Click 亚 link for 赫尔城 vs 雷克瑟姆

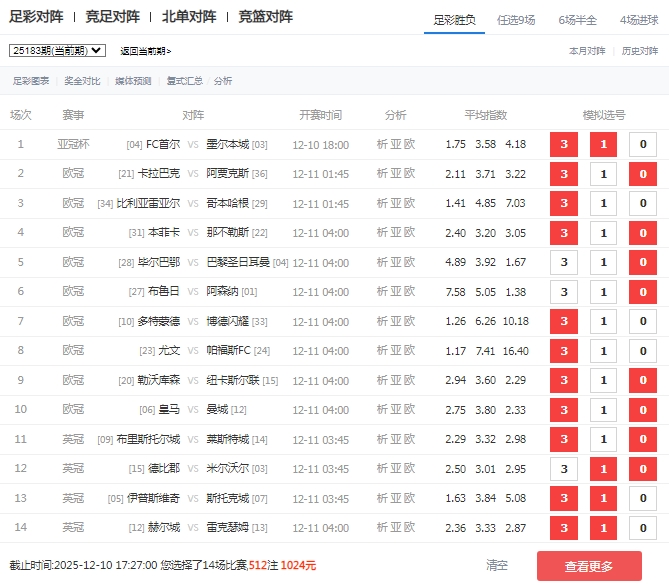click(x=396, y=528)
